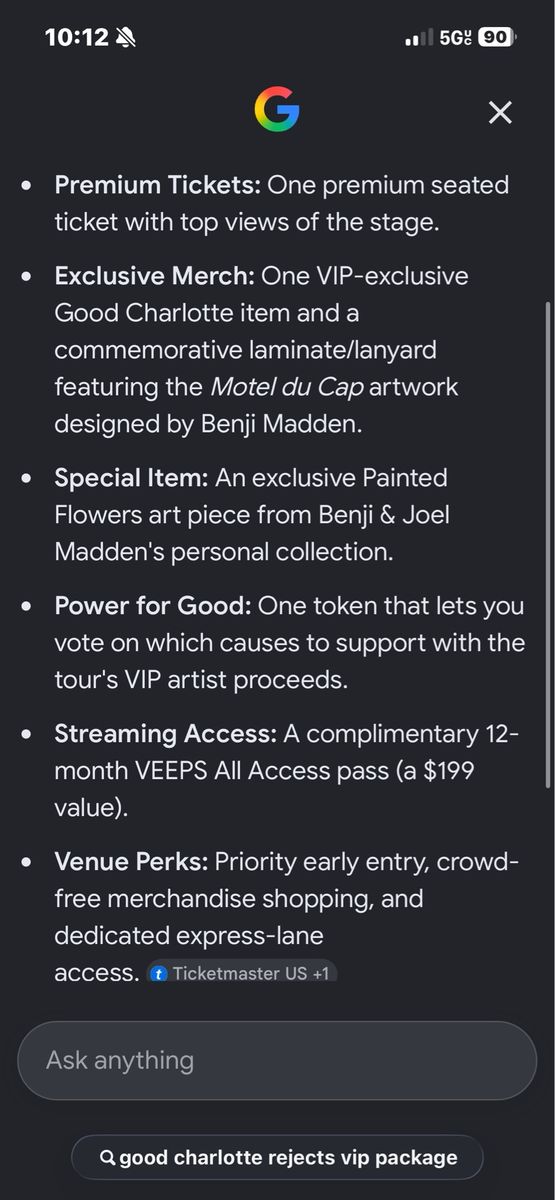Viewport: 555px width, 1200px height.
Task: Tap the cellular signal bars icon
Action: pyautogui.click(x=419, y=38)
